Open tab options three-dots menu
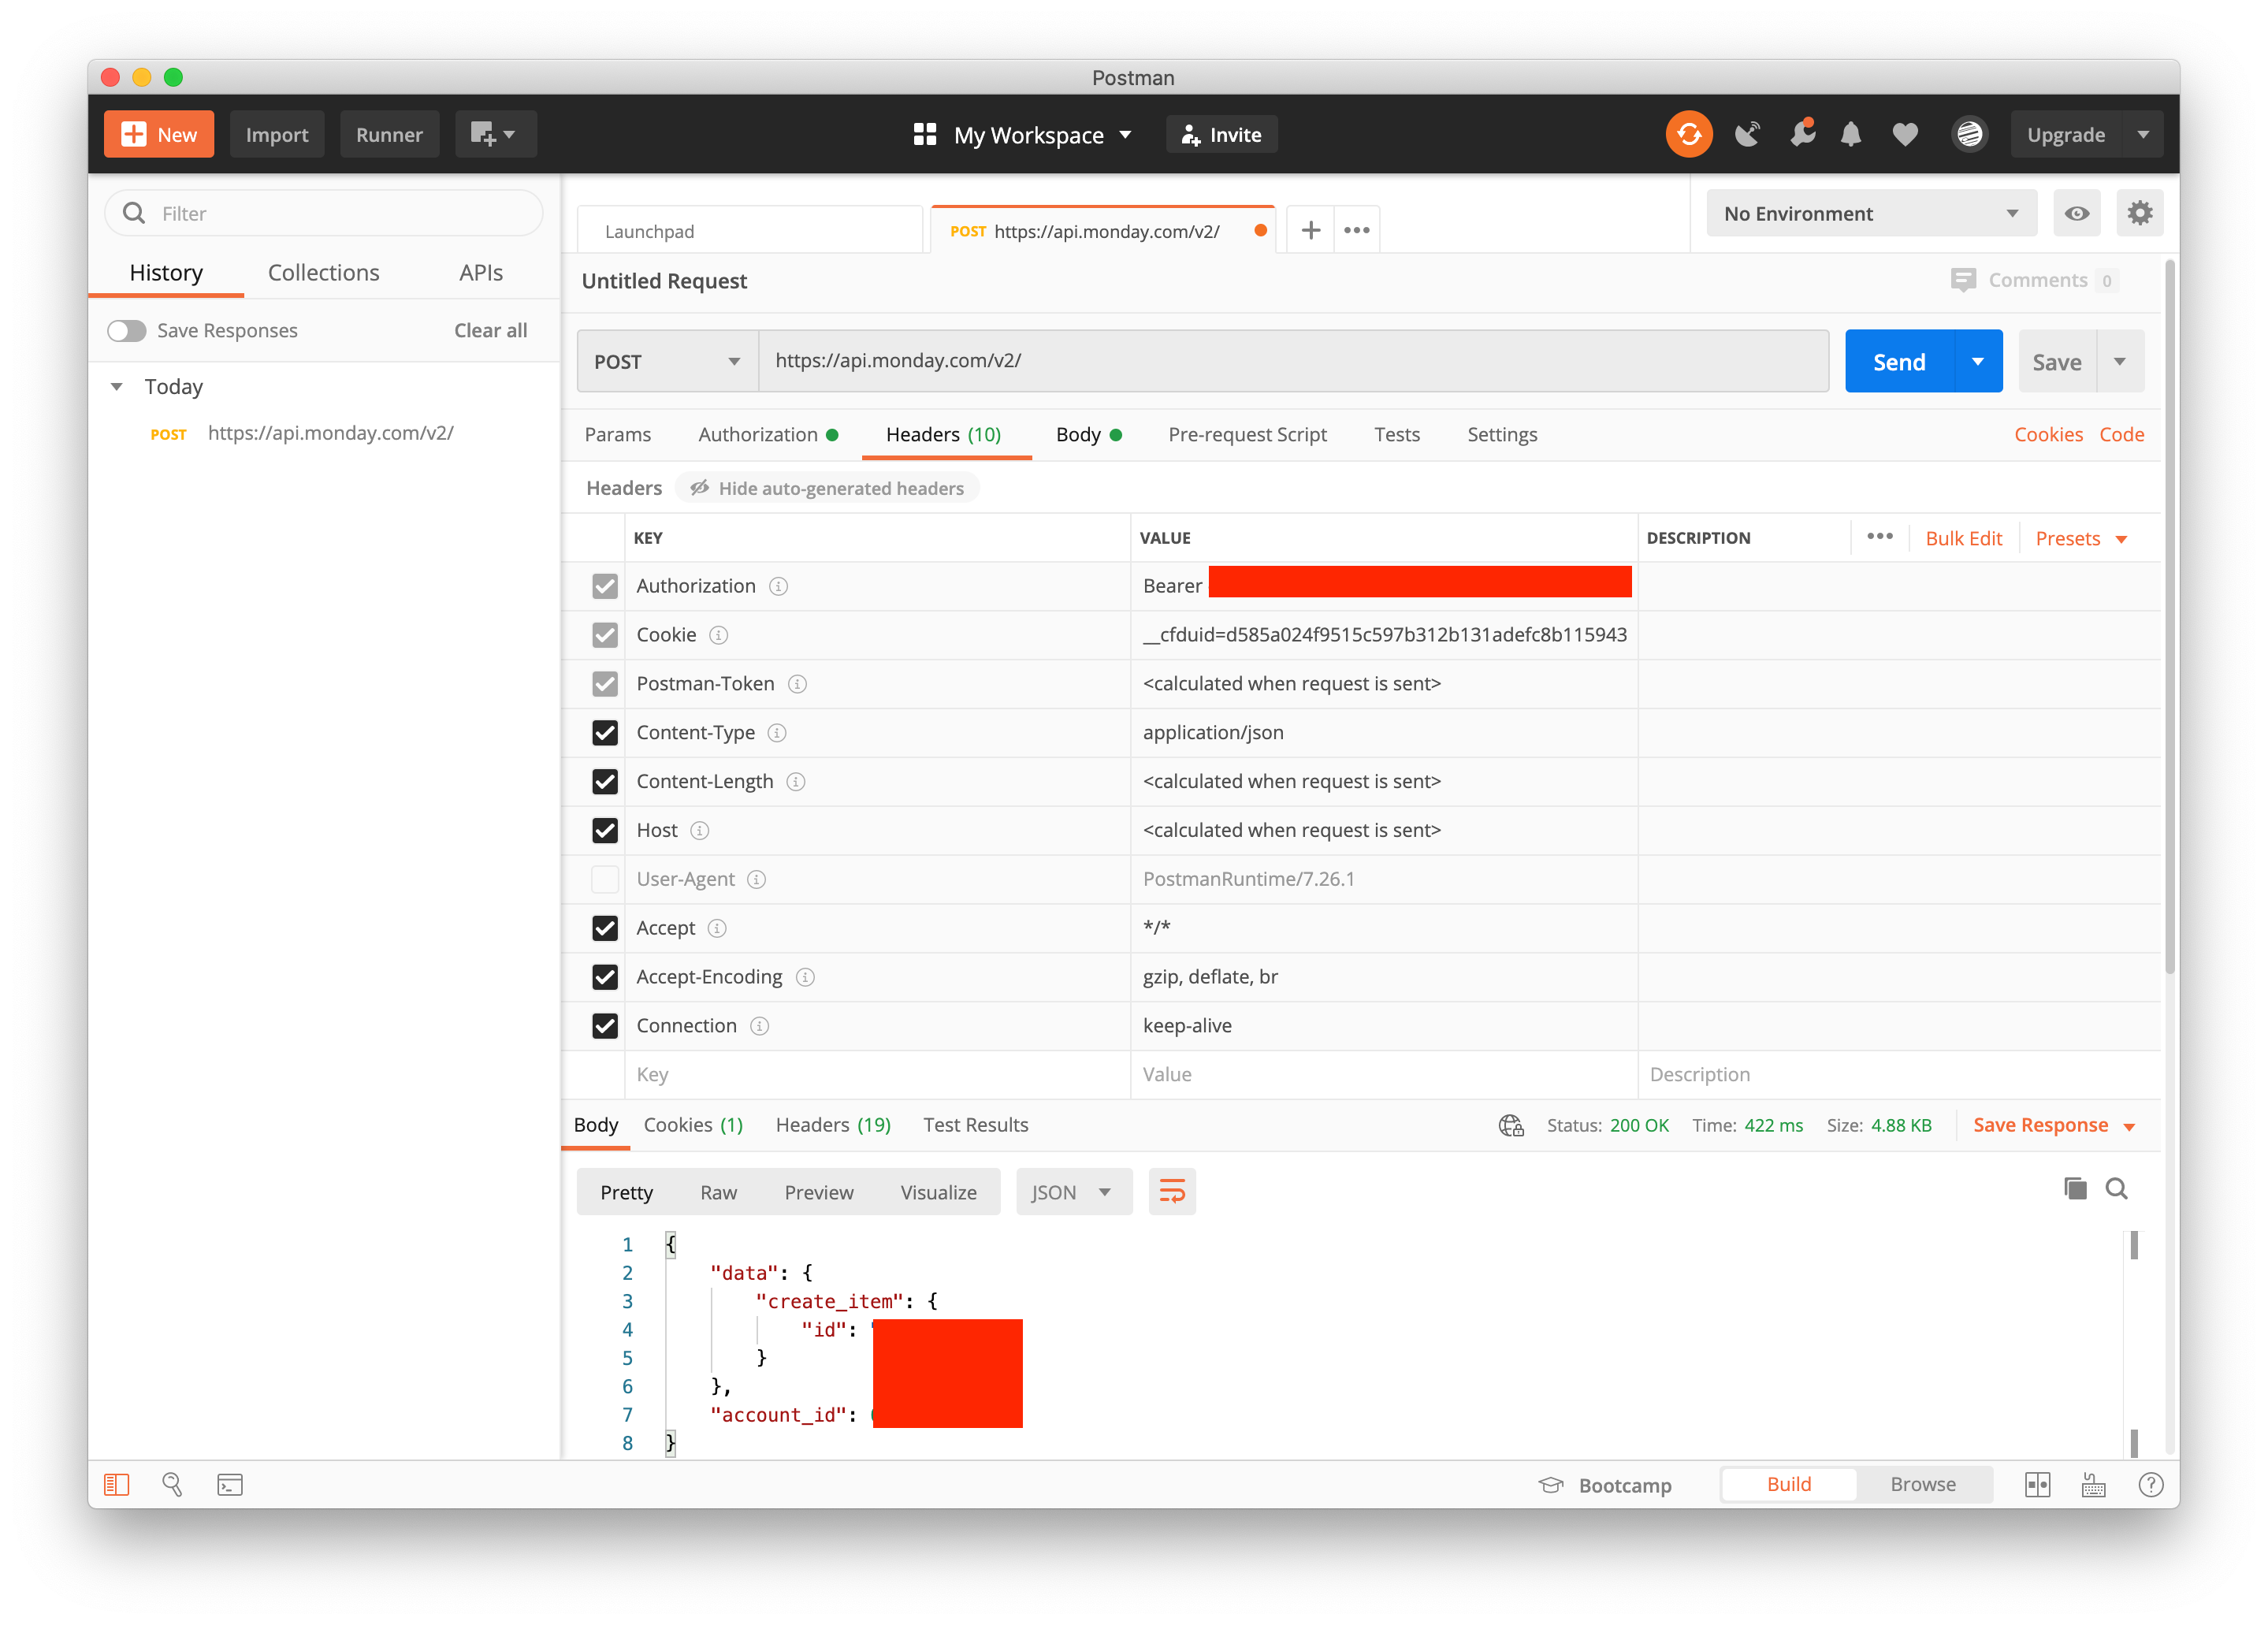The height and width of the screenshot is (1625, 2268). 1357,231
